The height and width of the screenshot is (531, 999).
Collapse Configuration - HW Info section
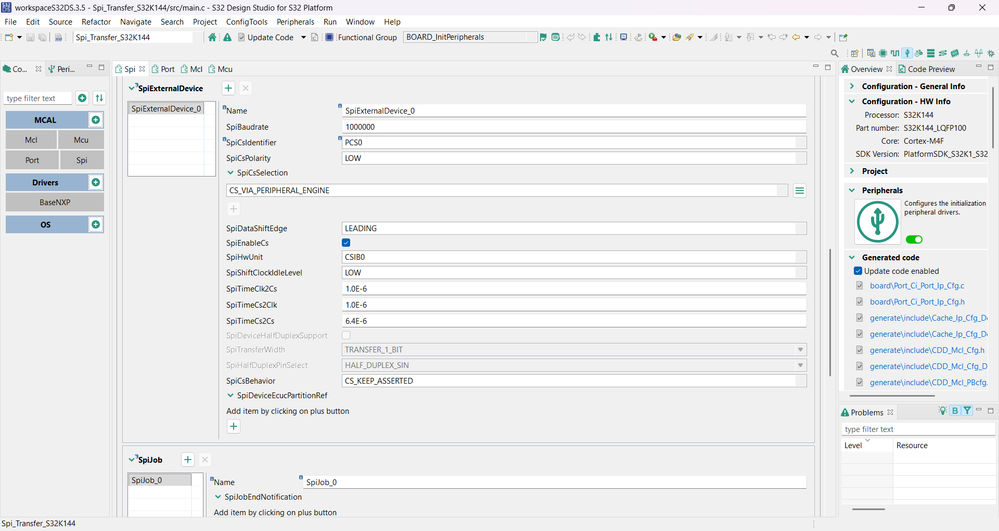point(852,101)
